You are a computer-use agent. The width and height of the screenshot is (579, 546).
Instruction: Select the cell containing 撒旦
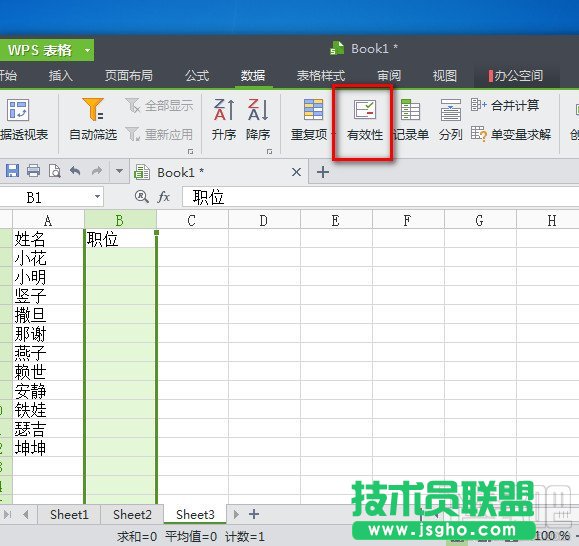pyautogui.click(x=48, y=315)
